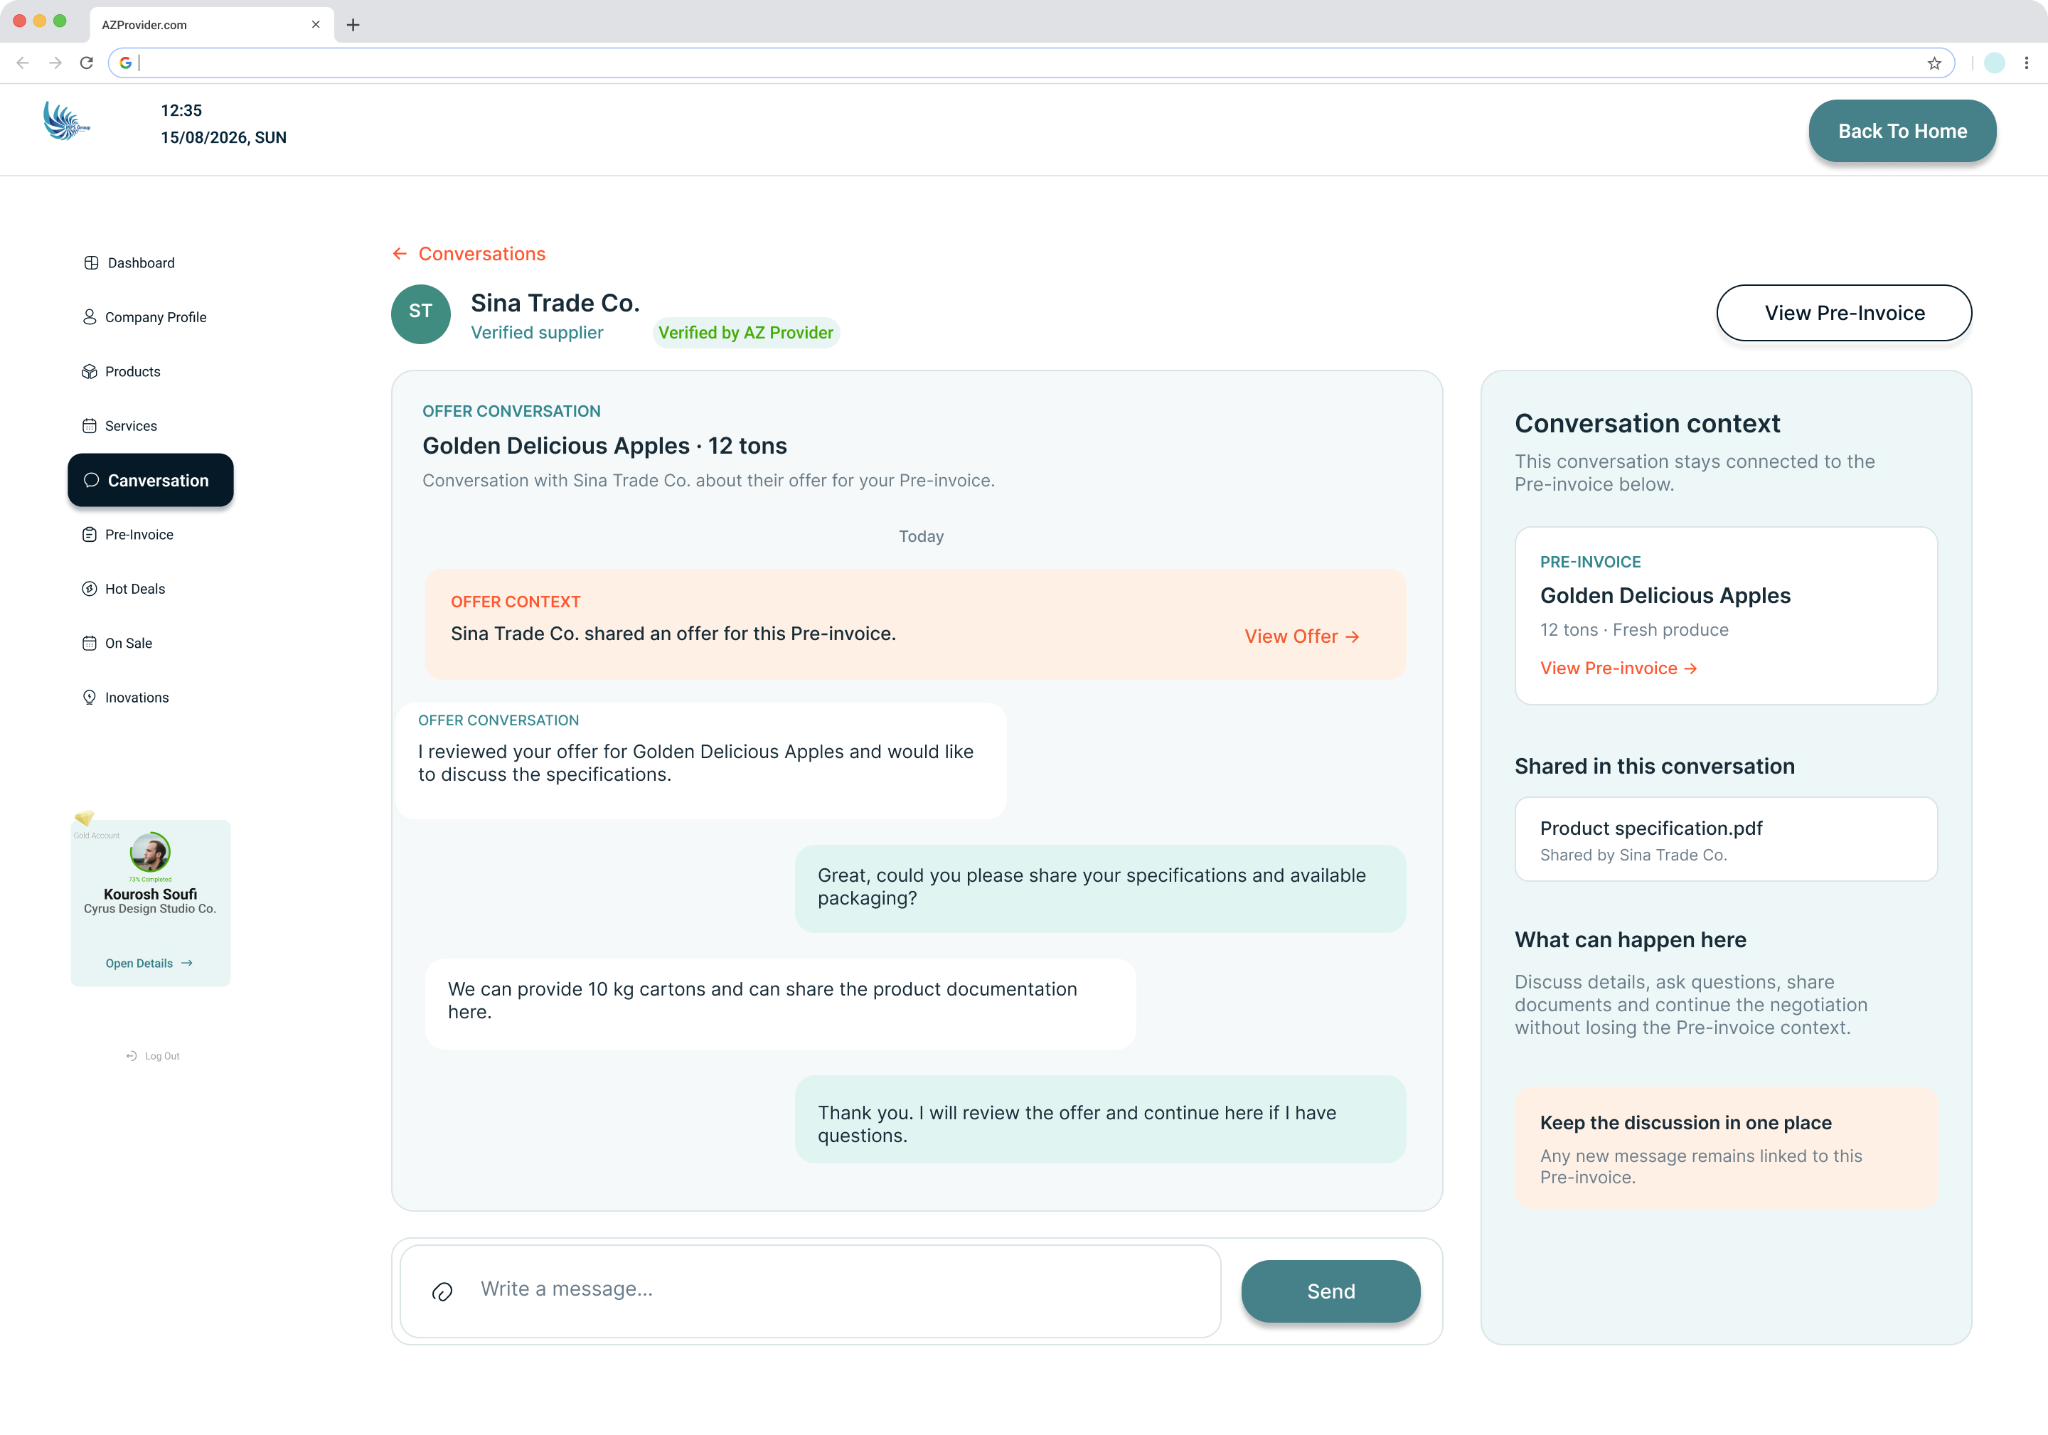This screenshot has width=2048, height=1435.
Task: Select Products from the sidebar
Action: (x=121, y=372)
